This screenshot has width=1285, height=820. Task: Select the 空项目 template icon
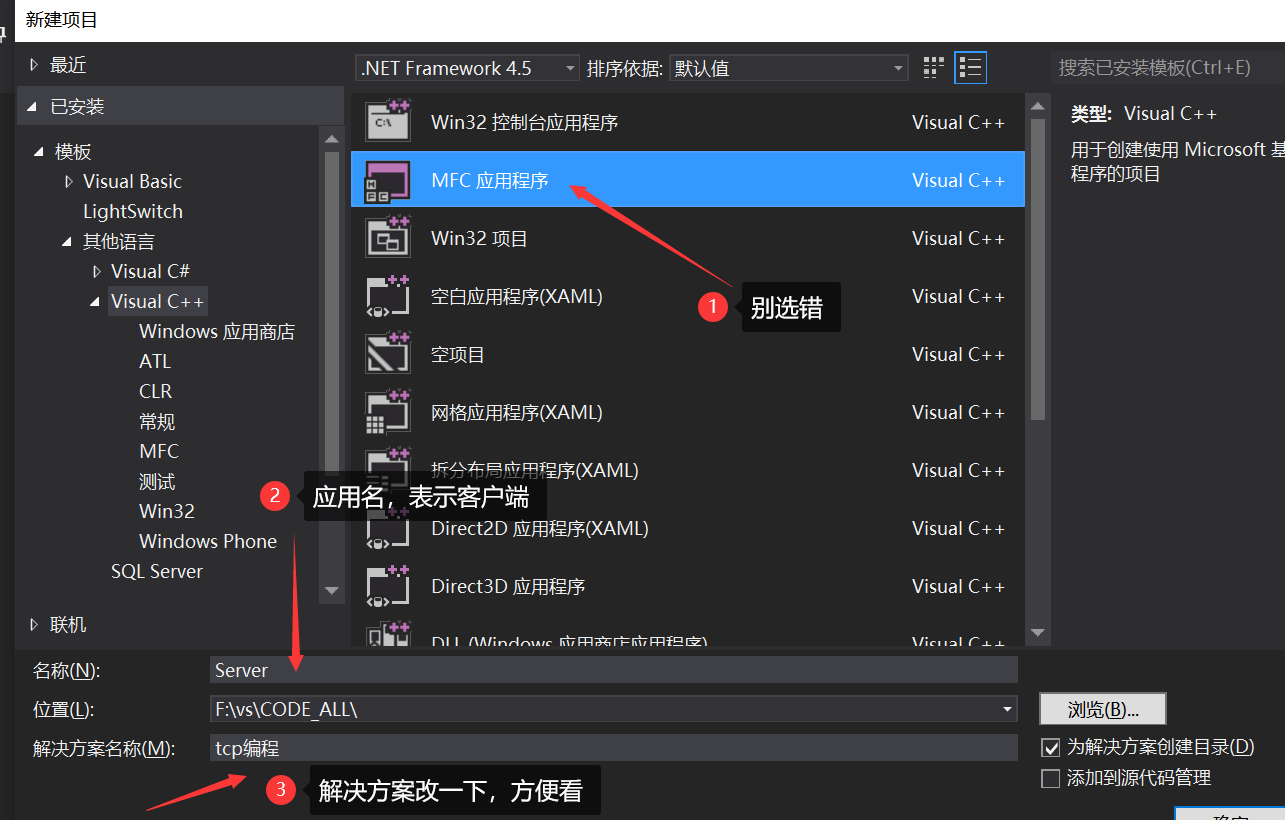click(387, 353)
